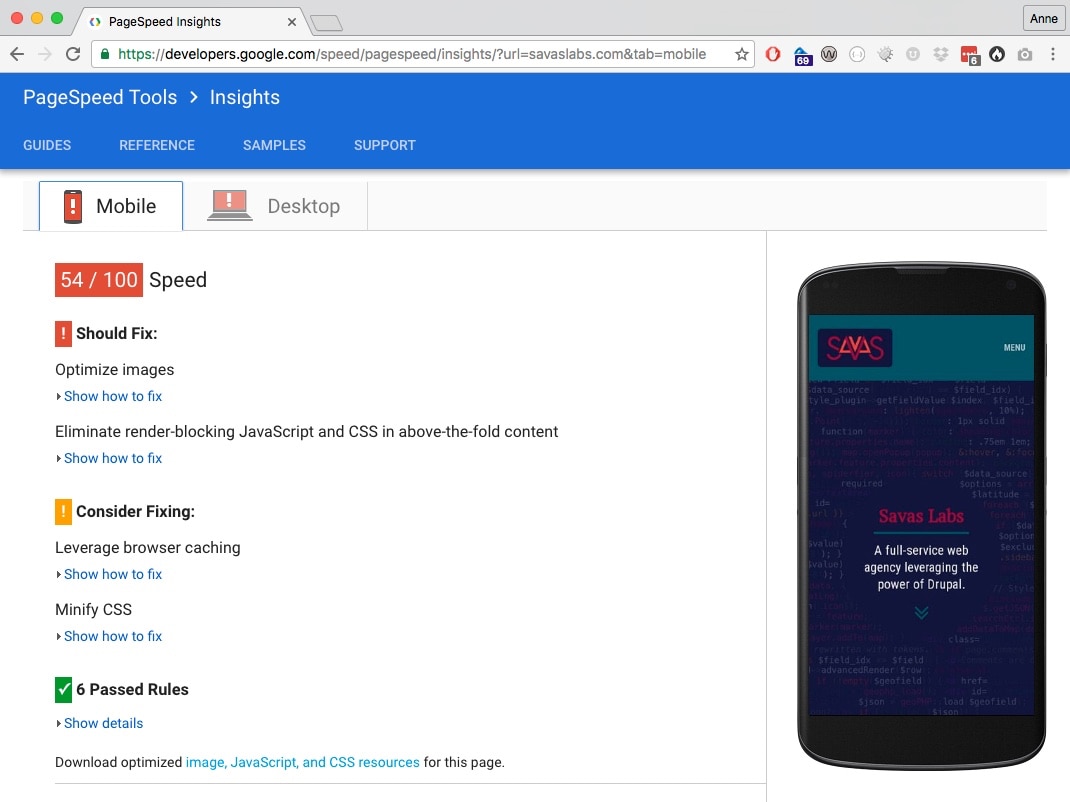Click the red Should Fix warning icon
This screenshot has height=802, width=1070.
click(x=61, y=333)
